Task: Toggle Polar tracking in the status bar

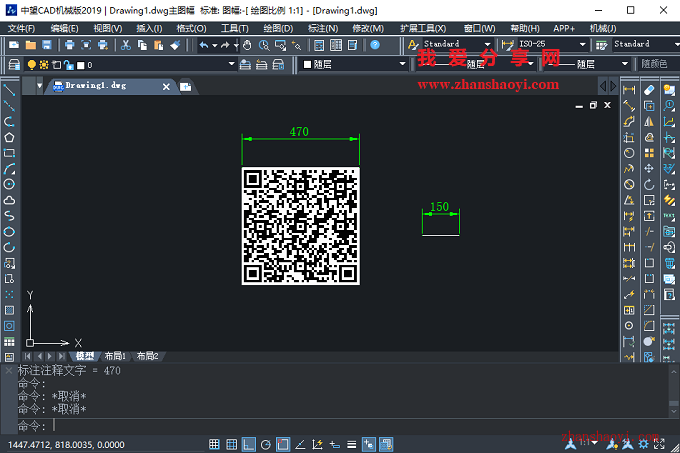Action: click(x=266, y=444)
